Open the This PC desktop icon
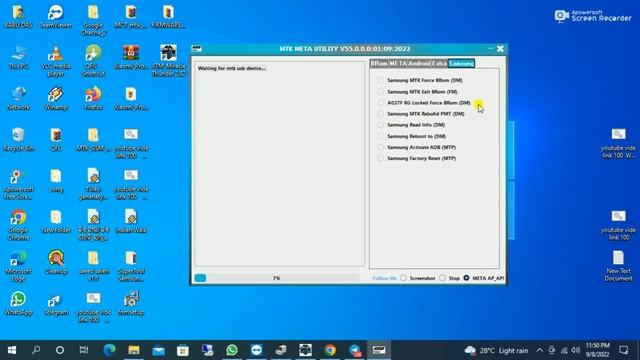This screenshot has width=640, height=360. [x=18, y=57]
